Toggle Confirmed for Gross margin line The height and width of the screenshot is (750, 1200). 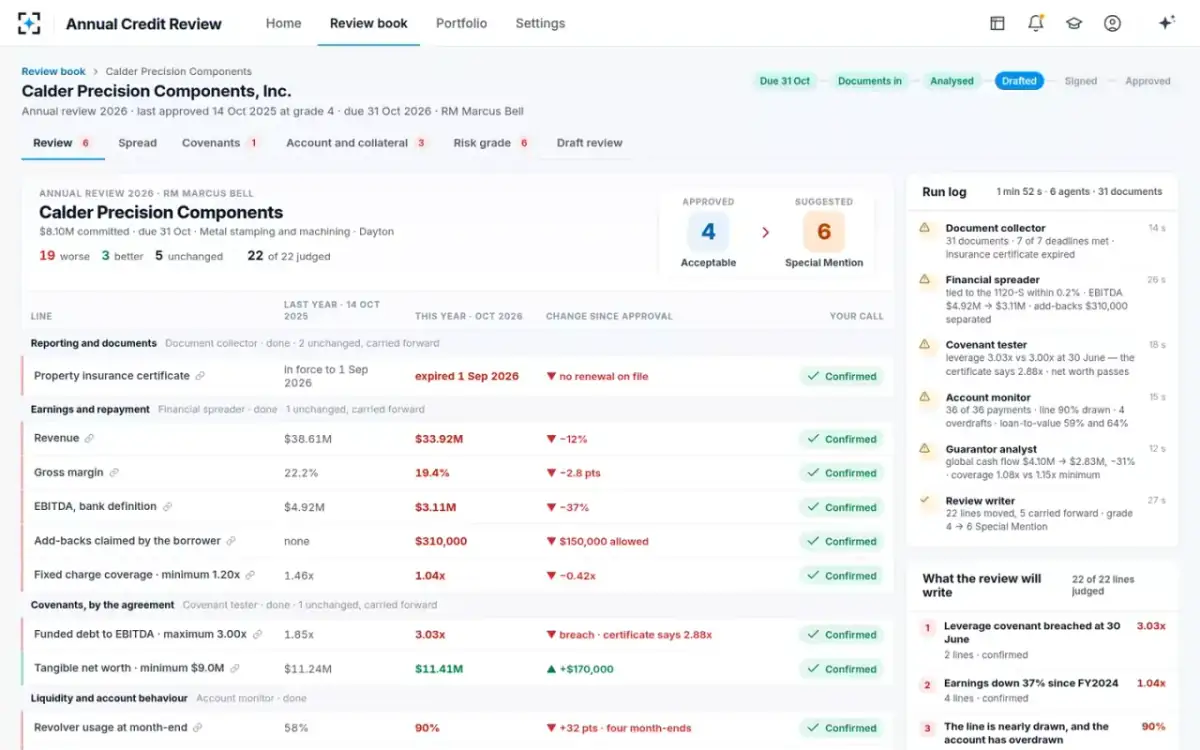(x=842, y=473)
